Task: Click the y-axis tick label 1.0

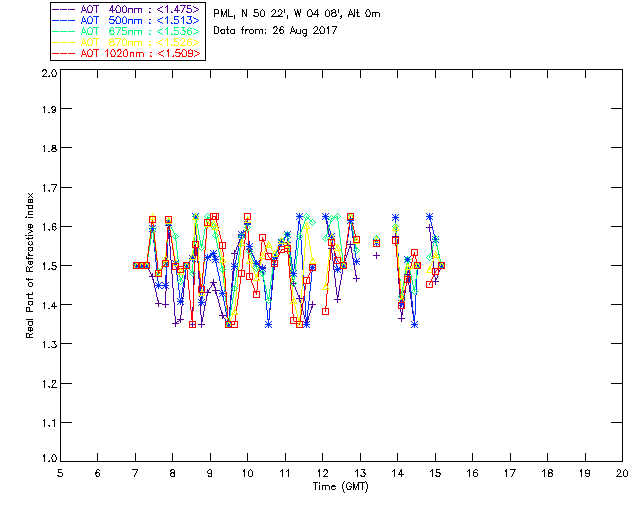Action: pyautogui.click(x=49, y=458)
